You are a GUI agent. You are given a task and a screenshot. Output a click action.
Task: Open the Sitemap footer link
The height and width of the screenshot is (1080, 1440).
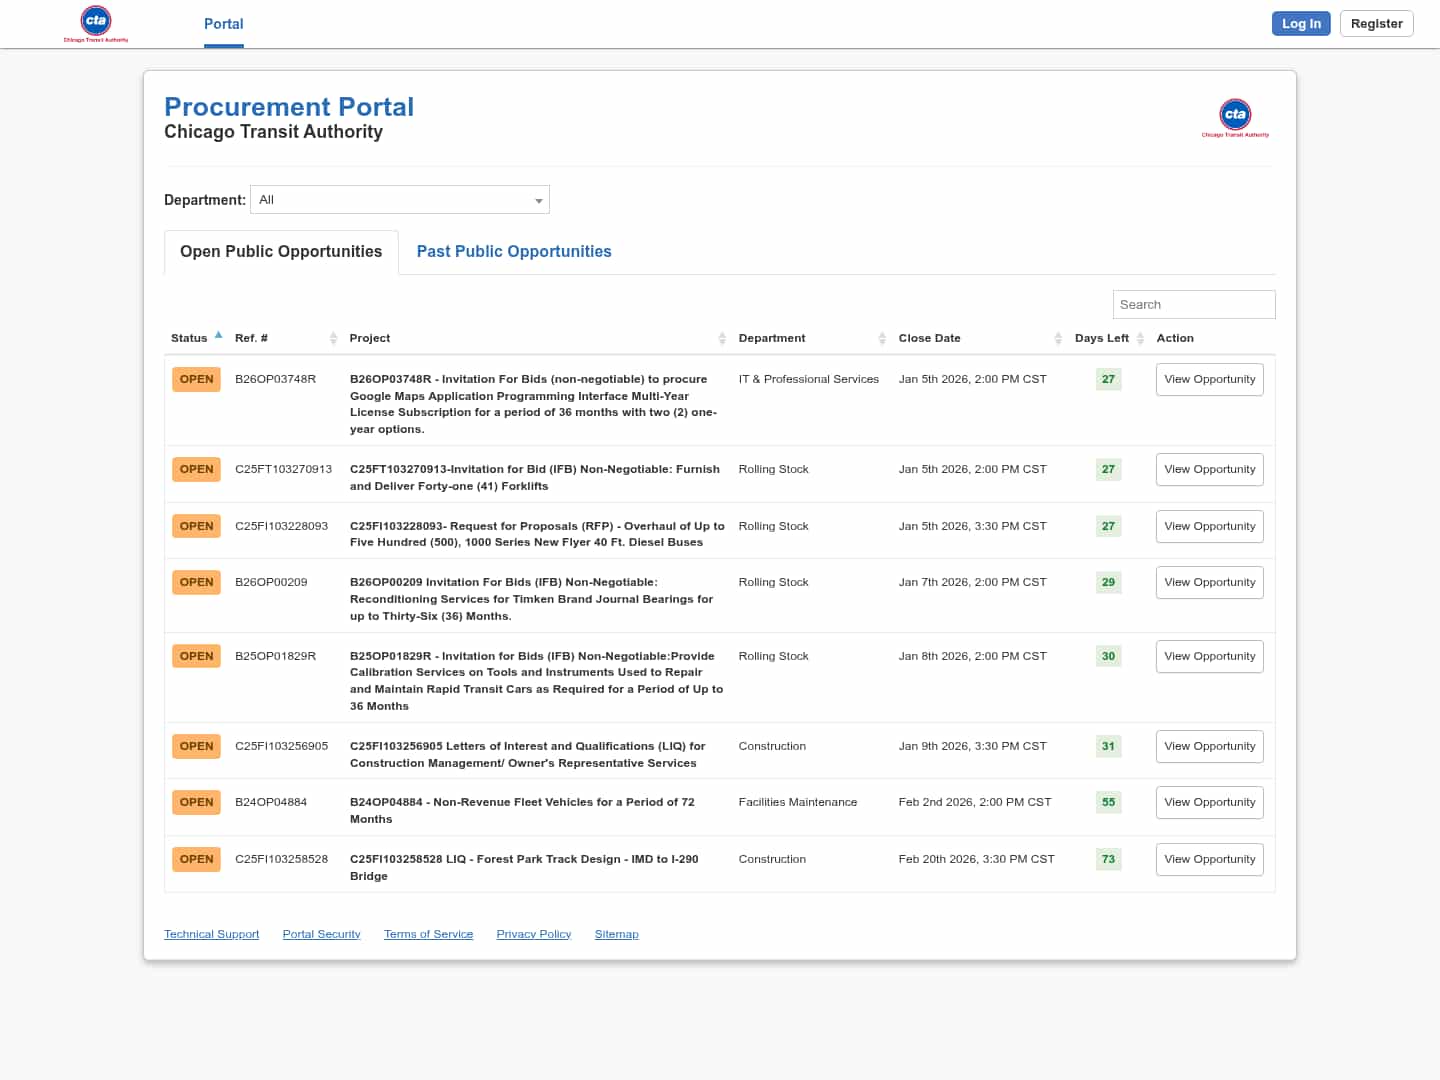pyautogui.click(x=616, y=934)
